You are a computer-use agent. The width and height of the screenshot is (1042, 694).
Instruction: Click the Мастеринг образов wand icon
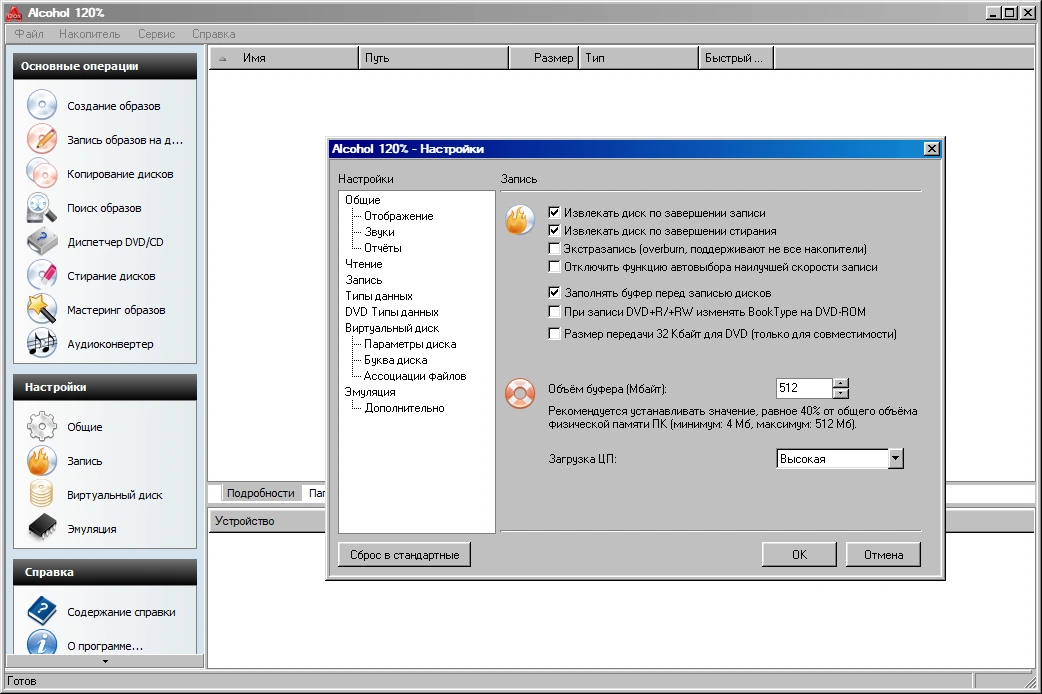click(x=41, y=309)
